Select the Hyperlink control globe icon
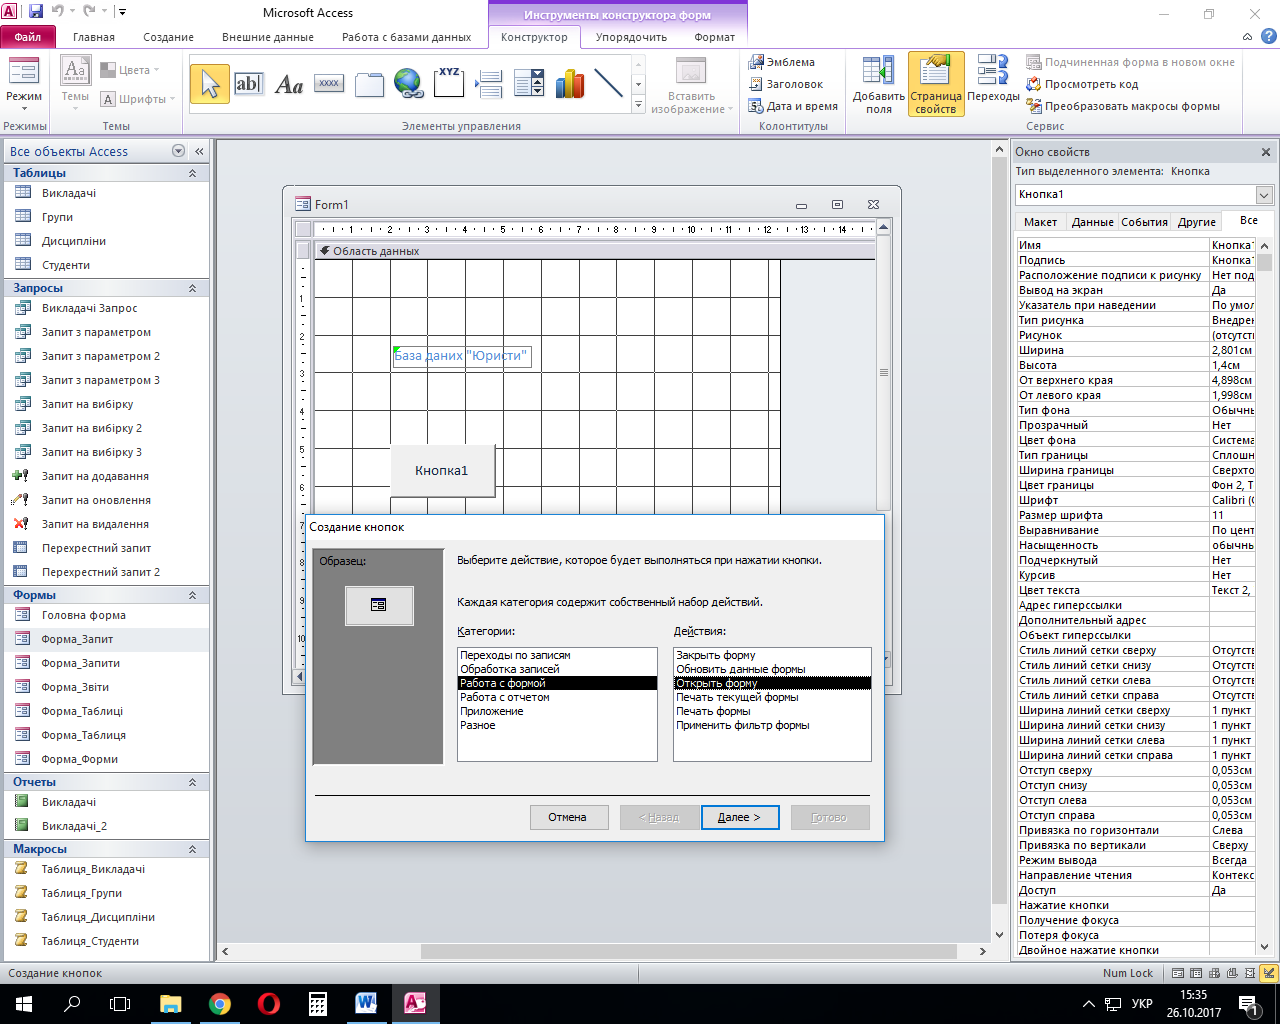Viewport: 1280px width, 1024px height. click(408, 83)
